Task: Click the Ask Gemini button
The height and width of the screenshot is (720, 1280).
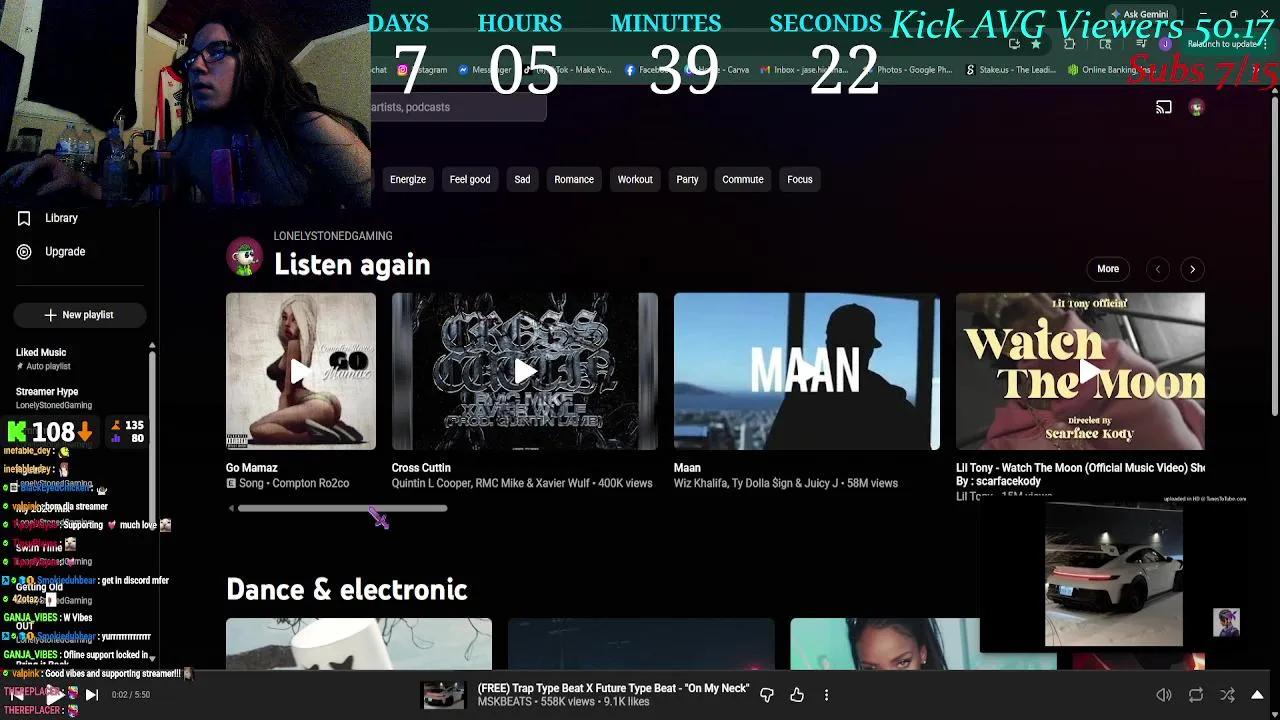Action: tap(1138, 14)
